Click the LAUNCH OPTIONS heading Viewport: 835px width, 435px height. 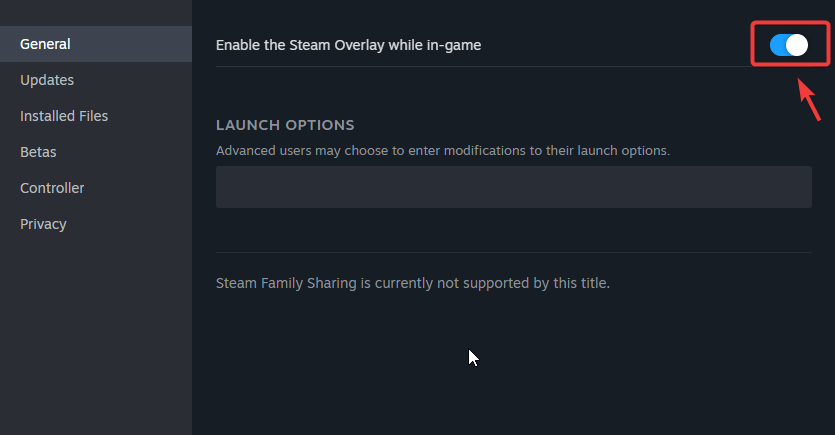(x=285, y=125)
